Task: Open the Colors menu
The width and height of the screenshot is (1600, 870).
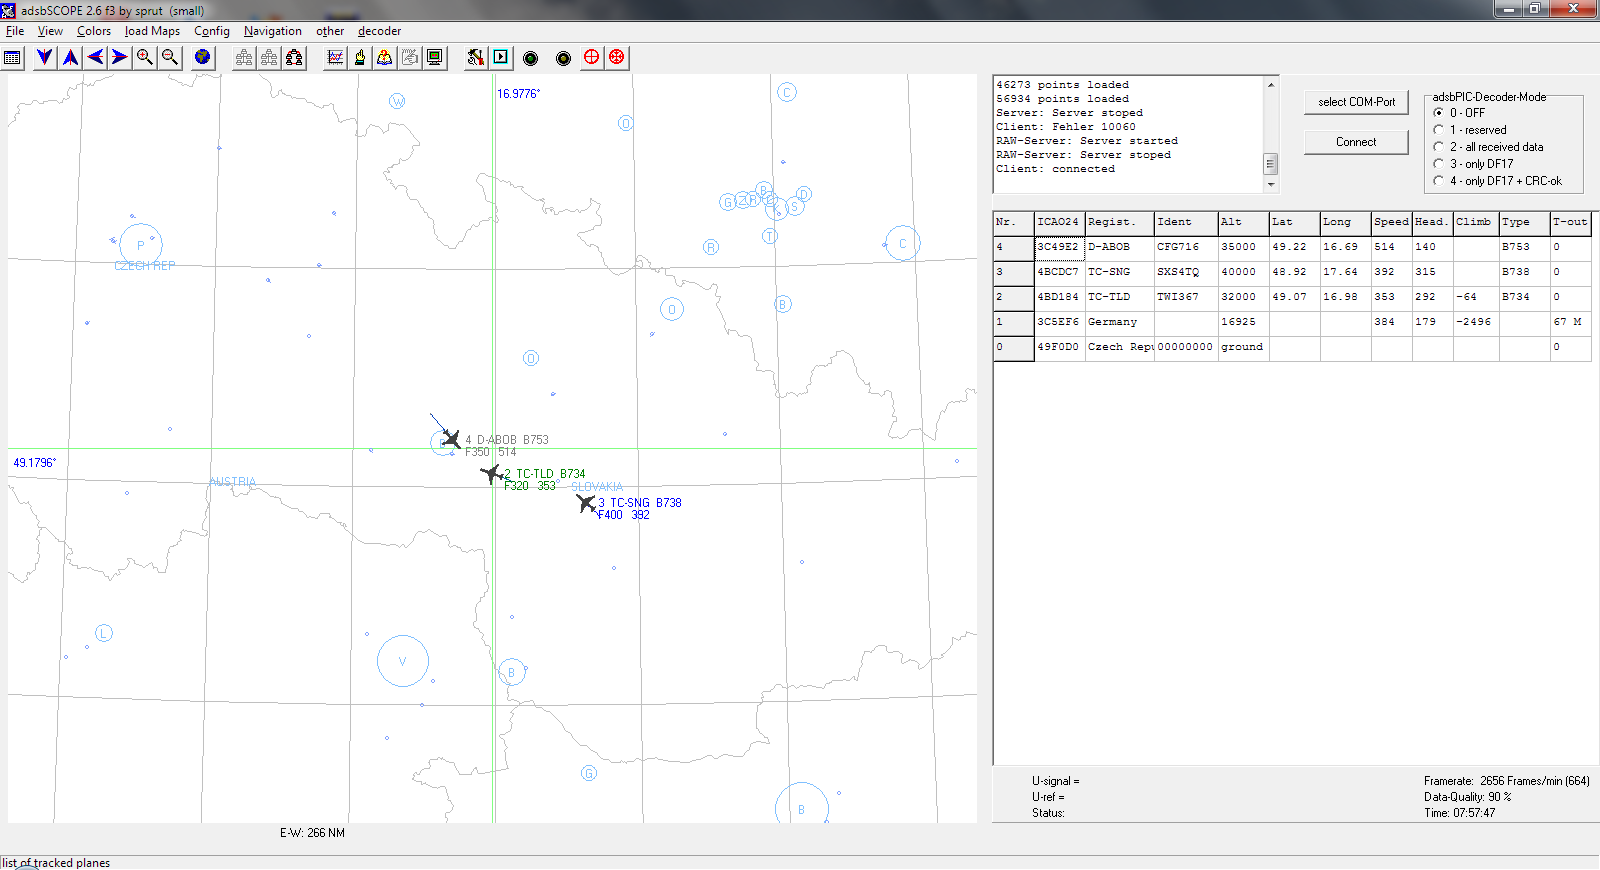Action: click(x=94, y=31)
